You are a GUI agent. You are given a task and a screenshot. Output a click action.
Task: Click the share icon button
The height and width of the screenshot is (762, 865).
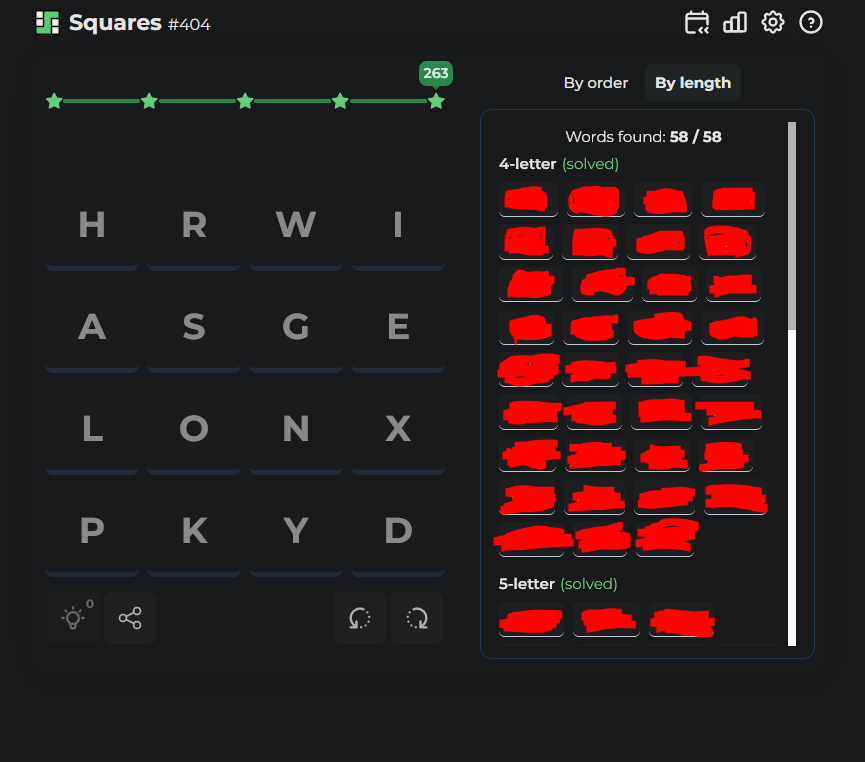click(130, 618)
